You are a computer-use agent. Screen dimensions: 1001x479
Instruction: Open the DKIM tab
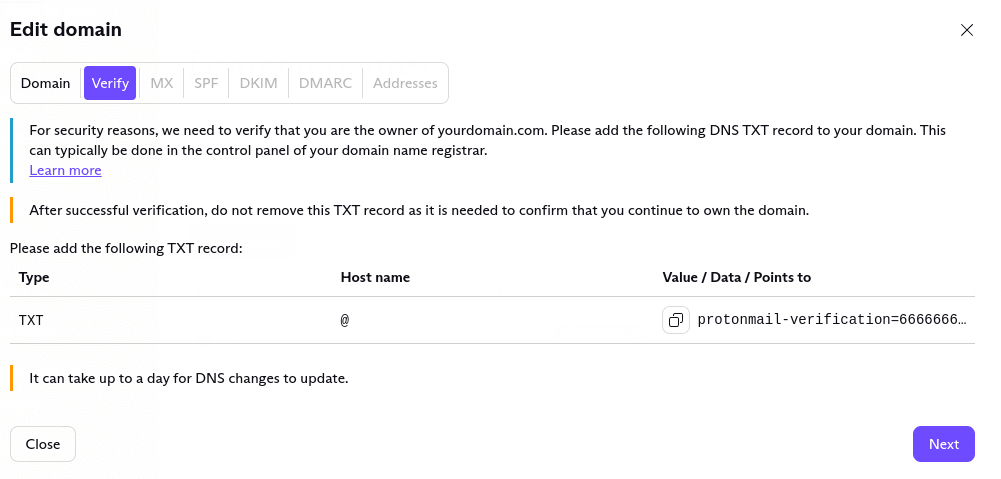258,83
